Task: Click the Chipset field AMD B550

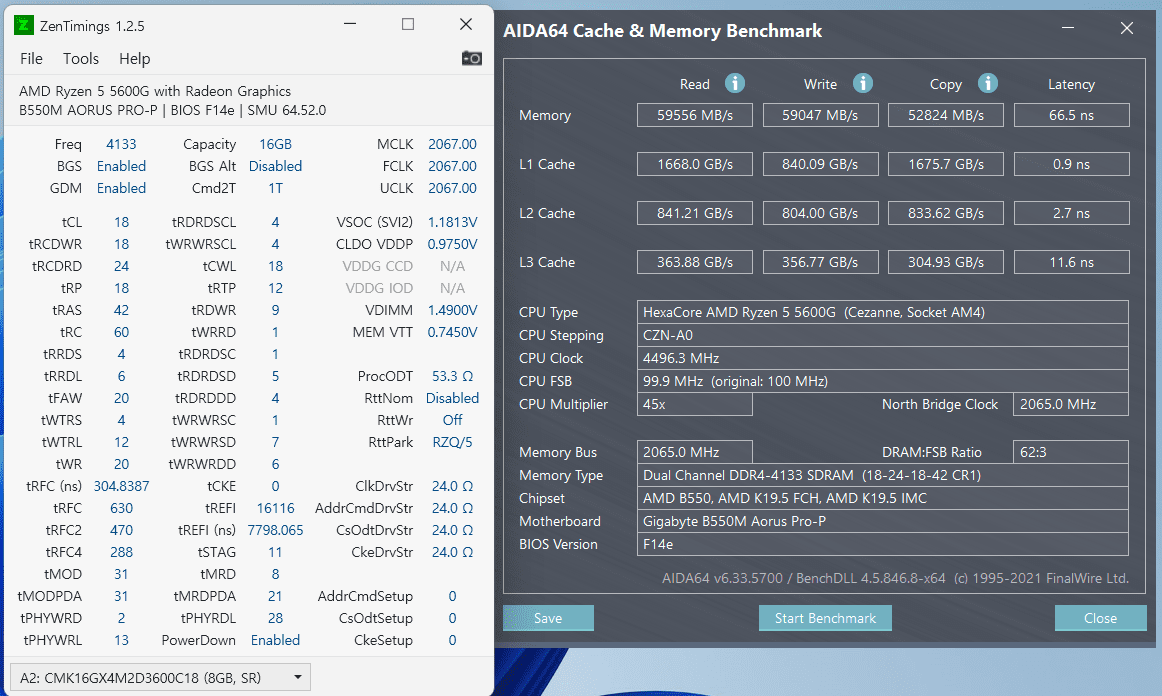Action: pos(883,498)
